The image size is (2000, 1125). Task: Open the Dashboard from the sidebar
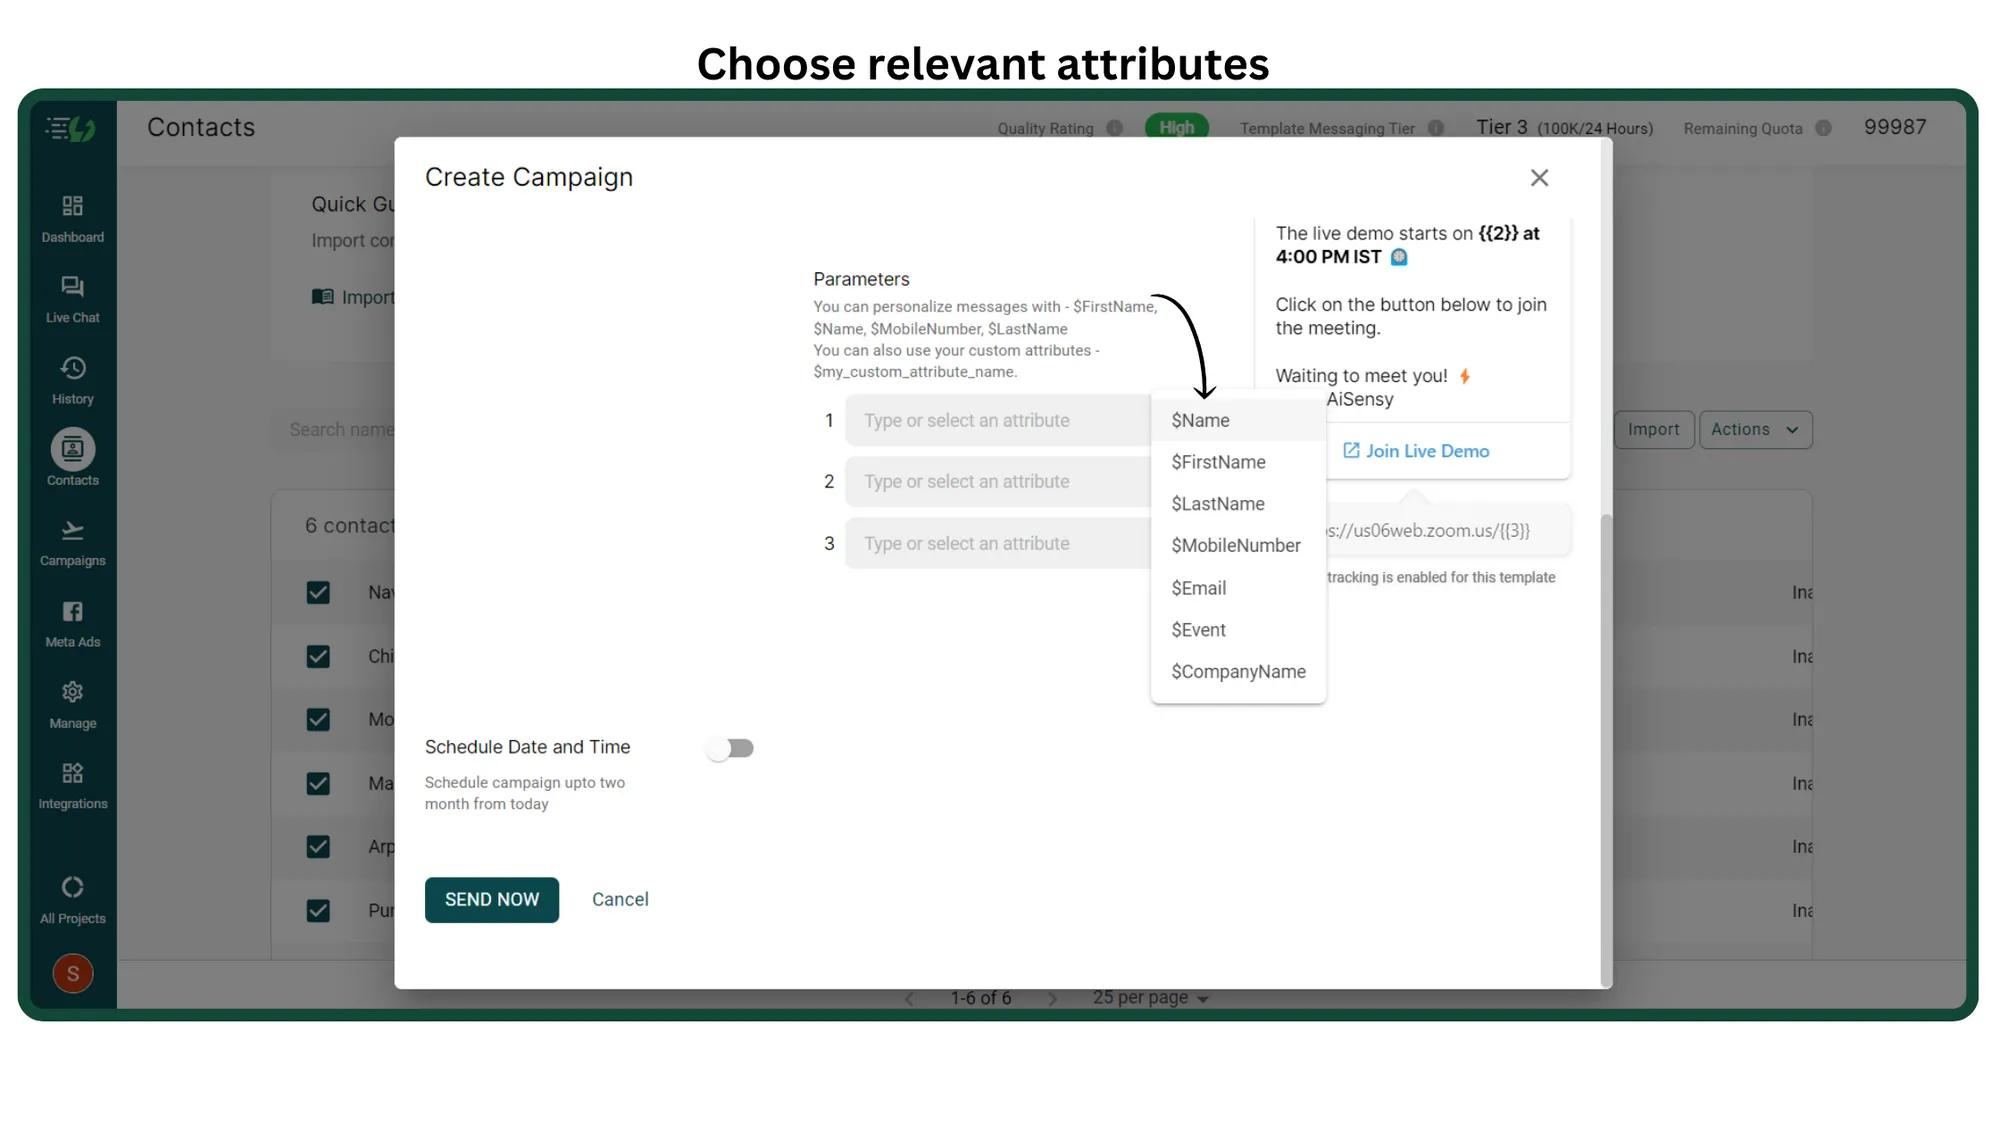[72, 215]
